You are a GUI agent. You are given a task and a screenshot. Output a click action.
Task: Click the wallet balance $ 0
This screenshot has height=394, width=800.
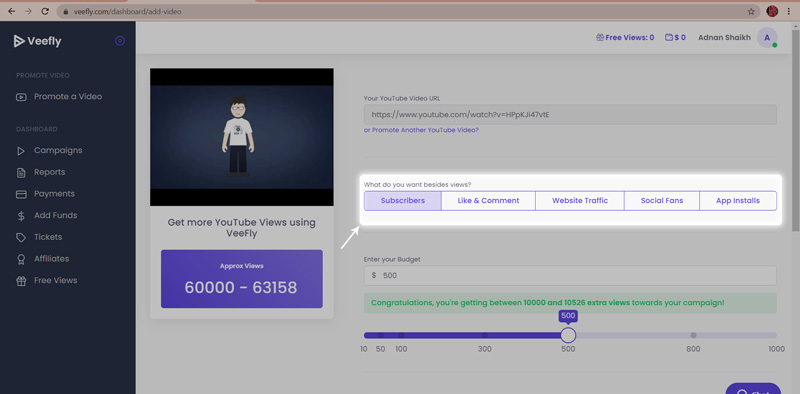pos(676,37)
